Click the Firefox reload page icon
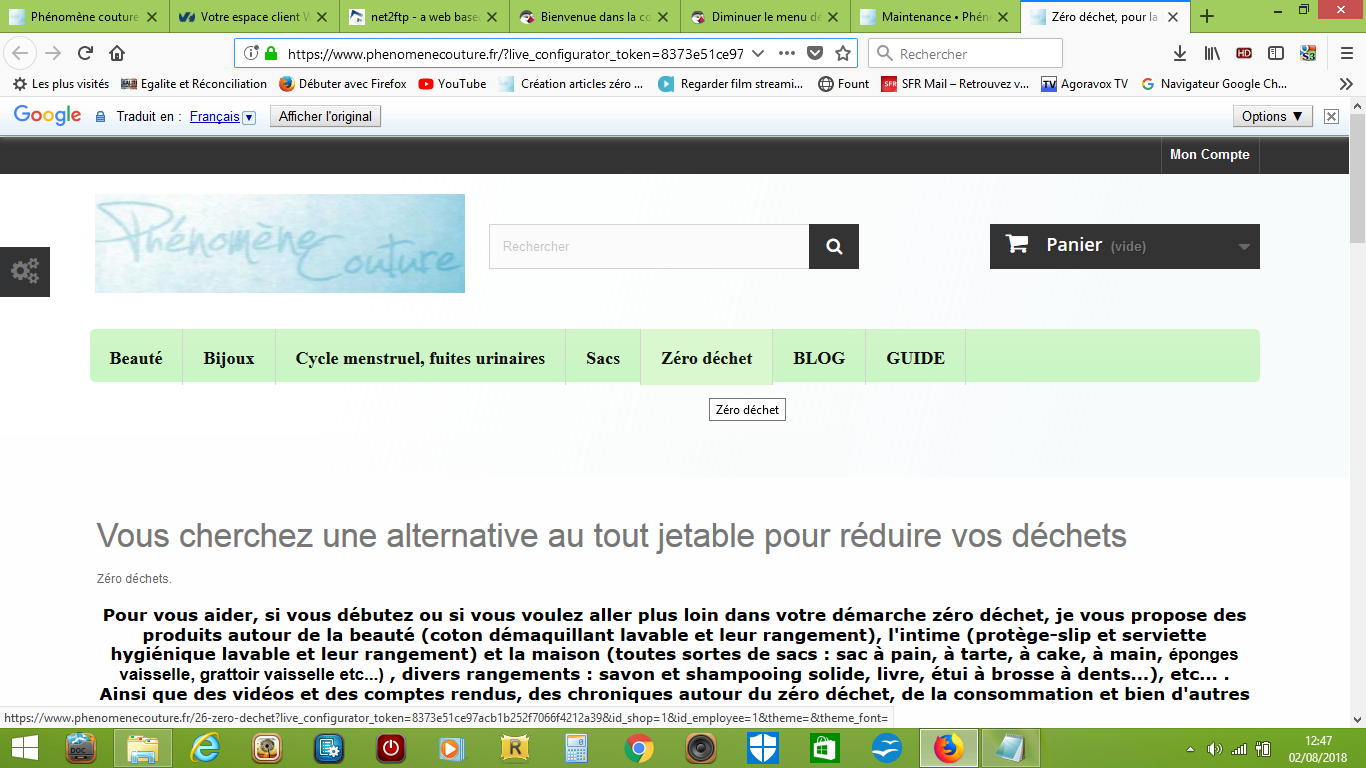 tap(86, 54)
